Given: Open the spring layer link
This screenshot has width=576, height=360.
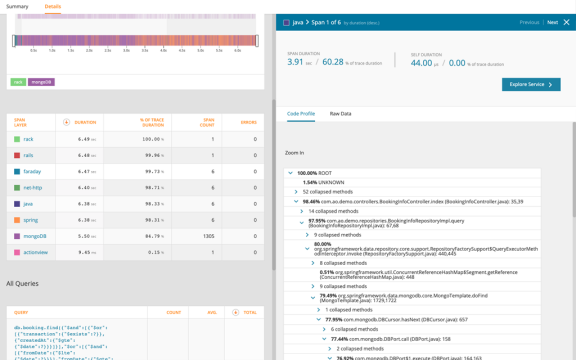Looking at the screenshot, I should 30,220.
